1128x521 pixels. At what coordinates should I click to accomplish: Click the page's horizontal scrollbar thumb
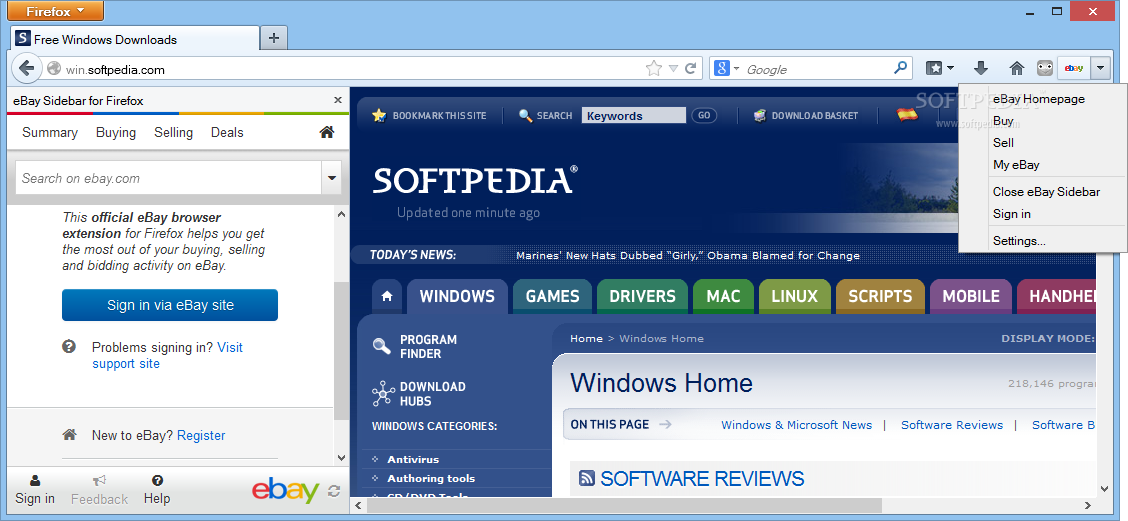625,507
